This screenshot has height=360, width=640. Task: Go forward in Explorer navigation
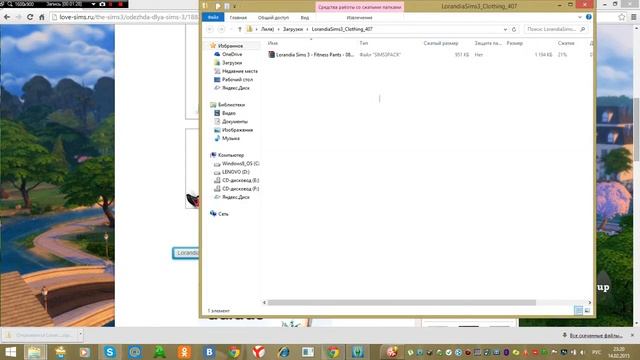pos(221,29)
